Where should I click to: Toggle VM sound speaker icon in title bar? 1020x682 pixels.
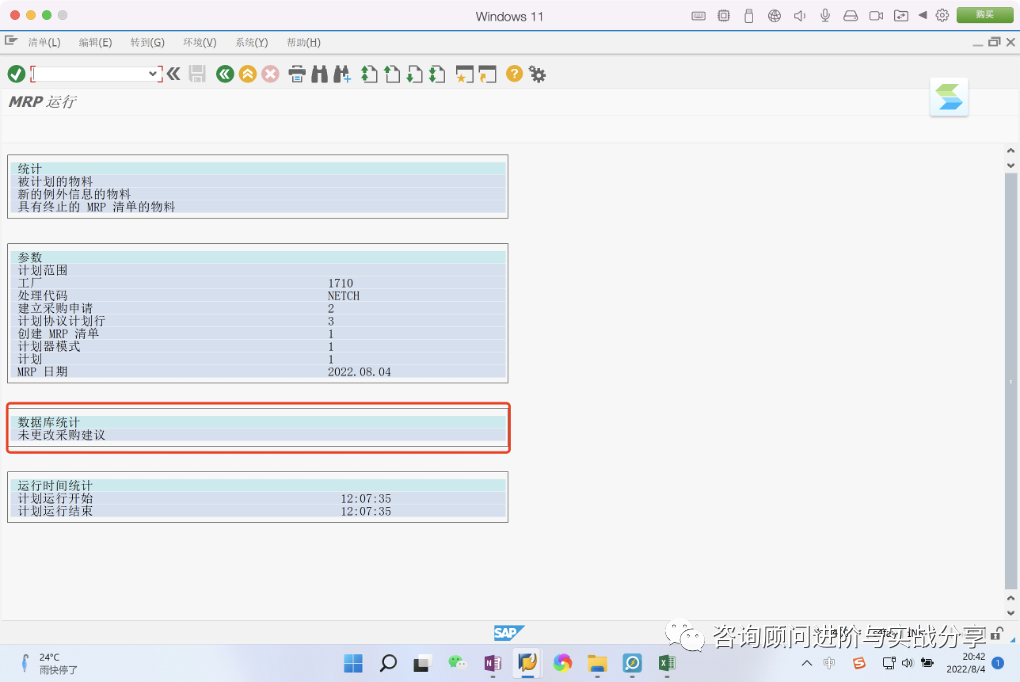pos(799,16)
